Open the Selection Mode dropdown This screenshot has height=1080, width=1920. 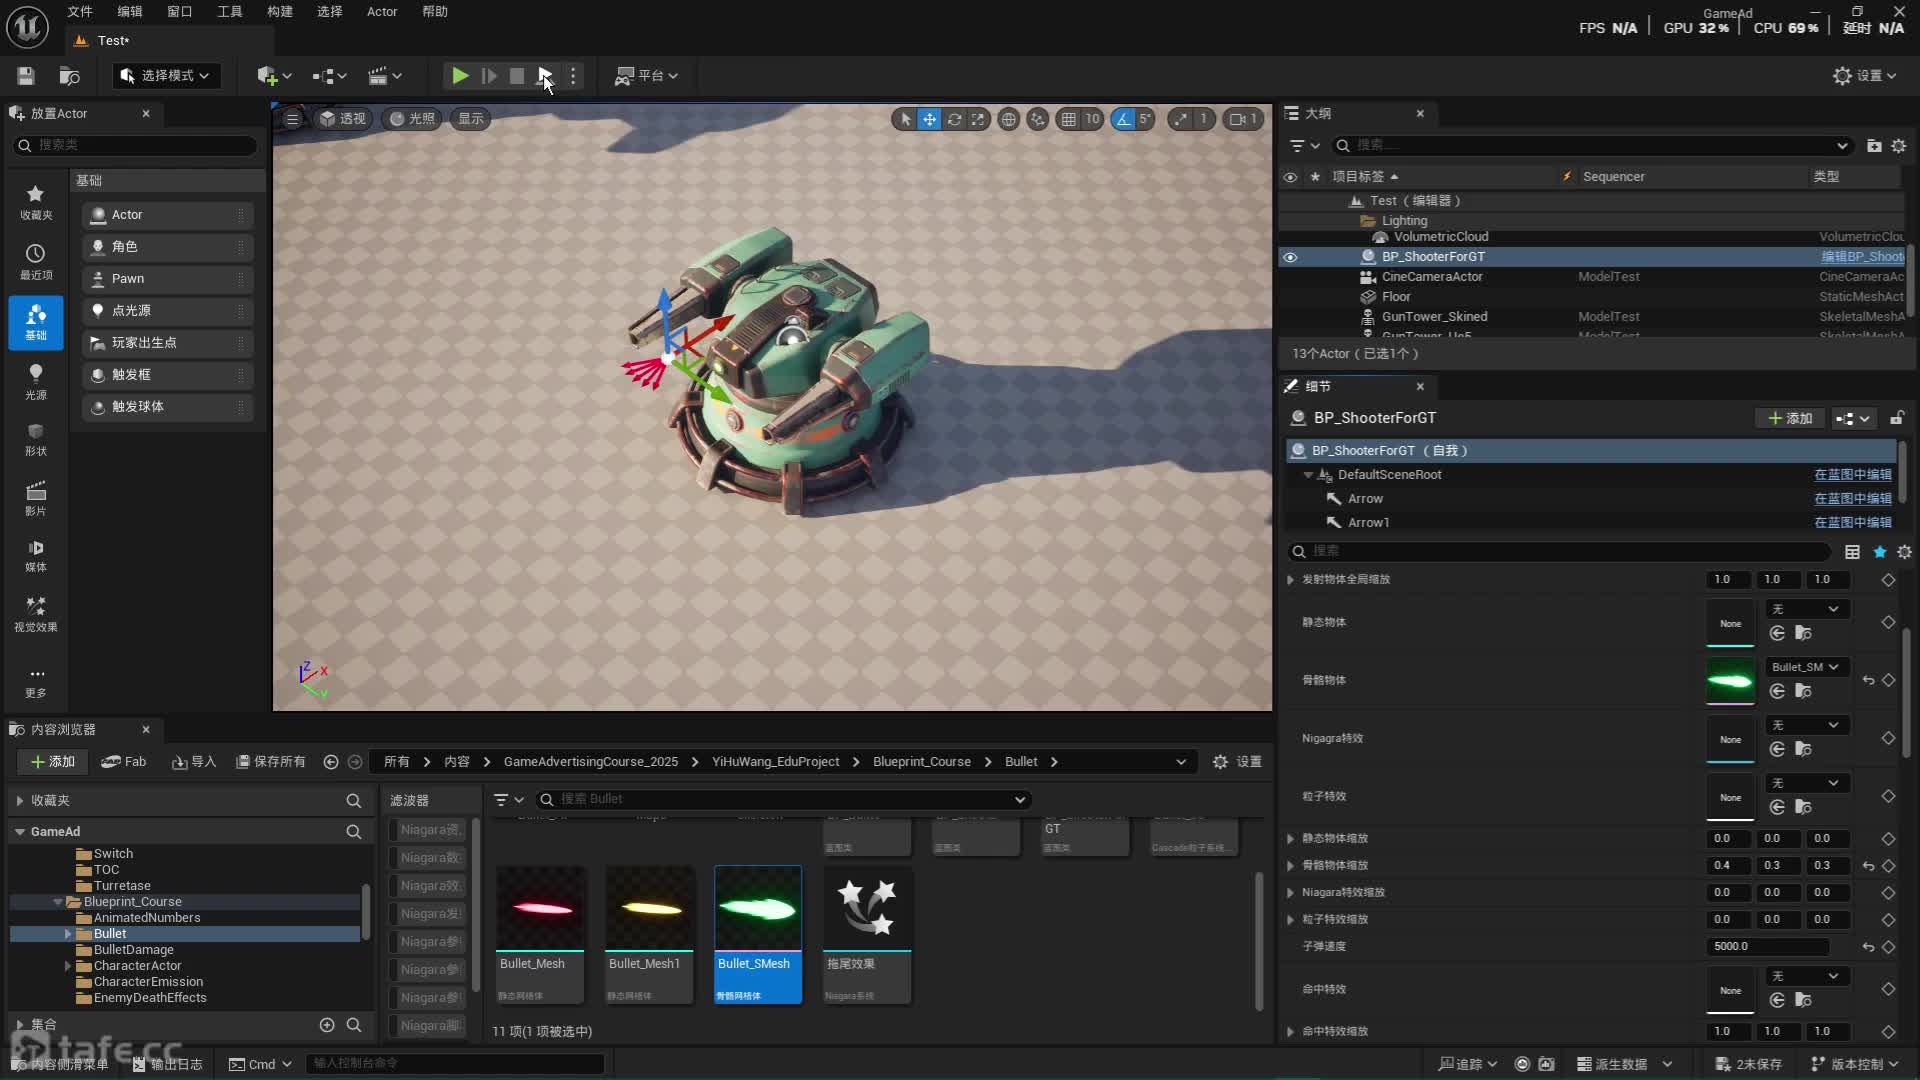pyautogui.click(x=166, y=76)
